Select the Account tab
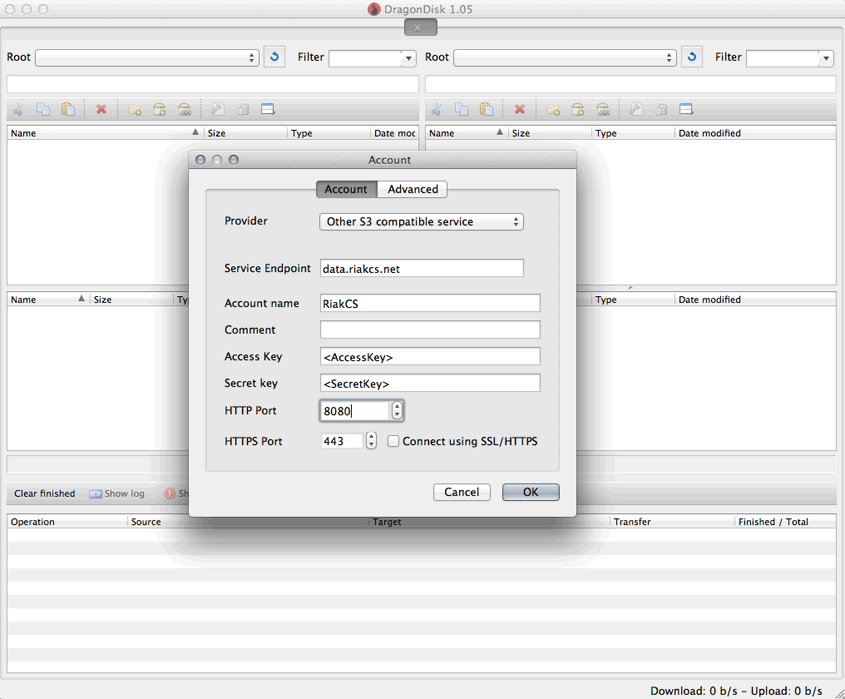 (346, 189)
